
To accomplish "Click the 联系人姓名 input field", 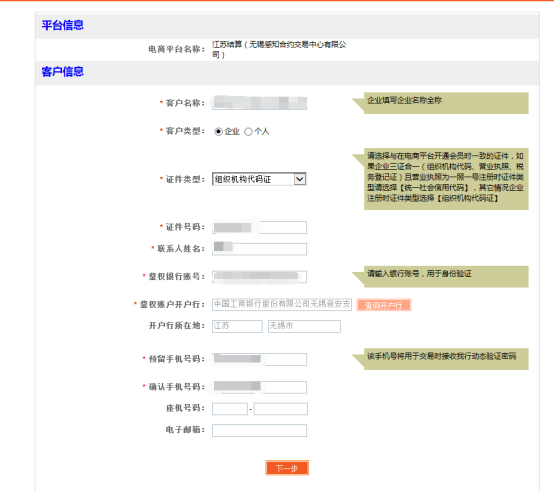I will 259,249.
